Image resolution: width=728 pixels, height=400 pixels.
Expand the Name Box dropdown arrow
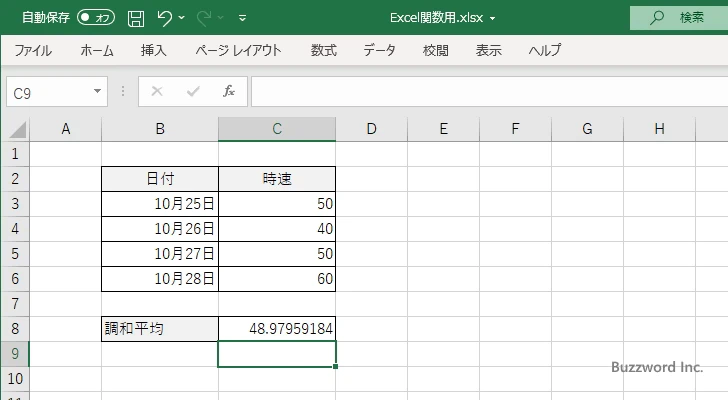tap(98, 91)
